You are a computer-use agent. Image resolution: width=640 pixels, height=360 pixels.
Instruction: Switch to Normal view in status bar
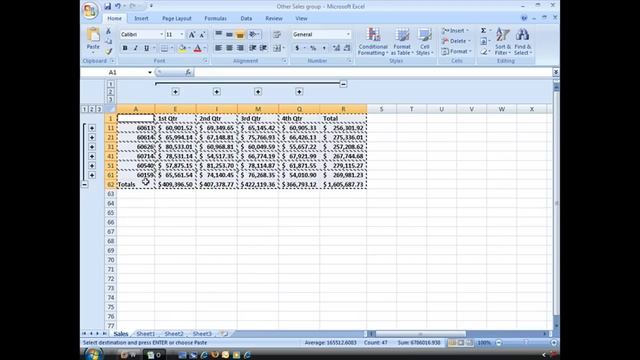point(452,343)
